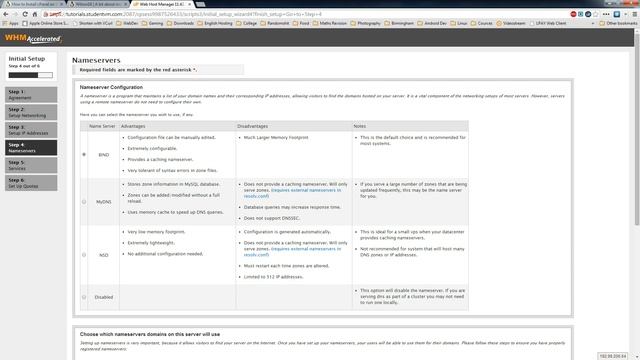
Task: Select the BIND nameserver radio button
Action: (84, 155)
